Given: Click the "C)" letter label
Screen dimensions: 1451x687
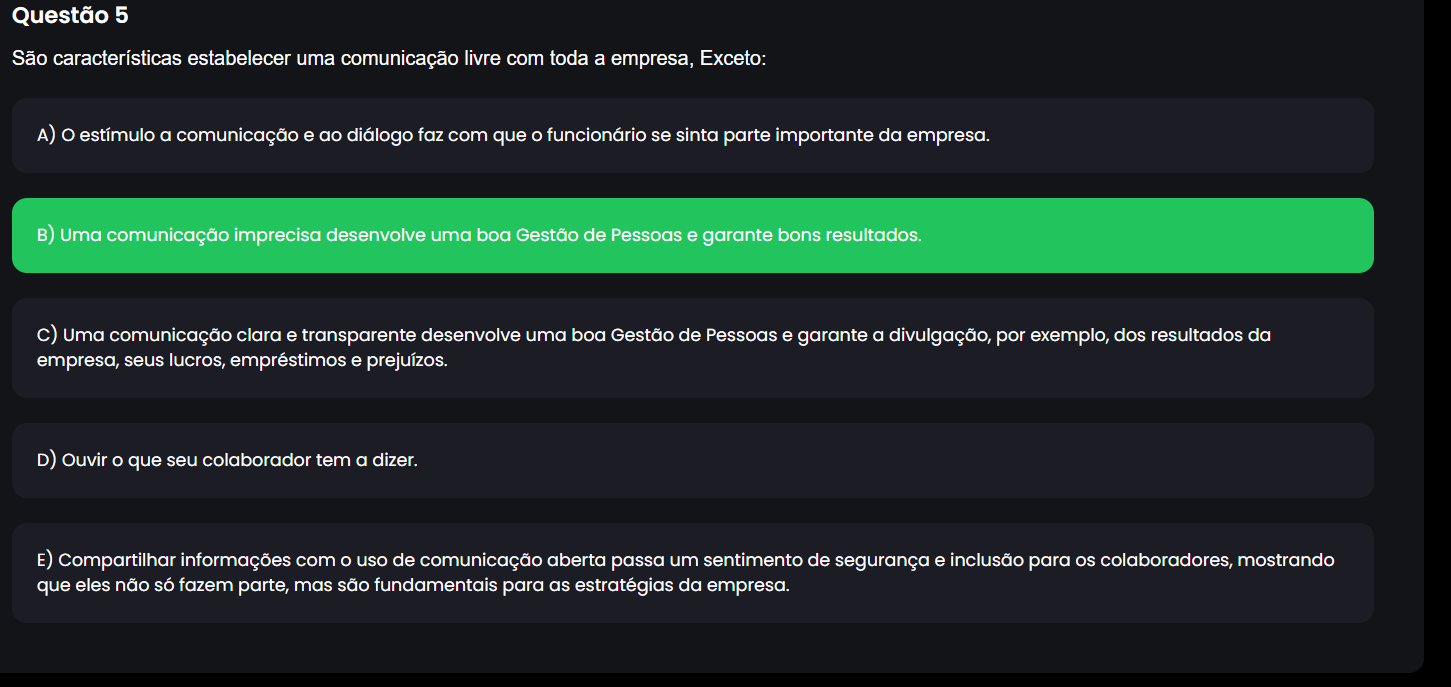Looking at the screenshot, I should 46,335.
